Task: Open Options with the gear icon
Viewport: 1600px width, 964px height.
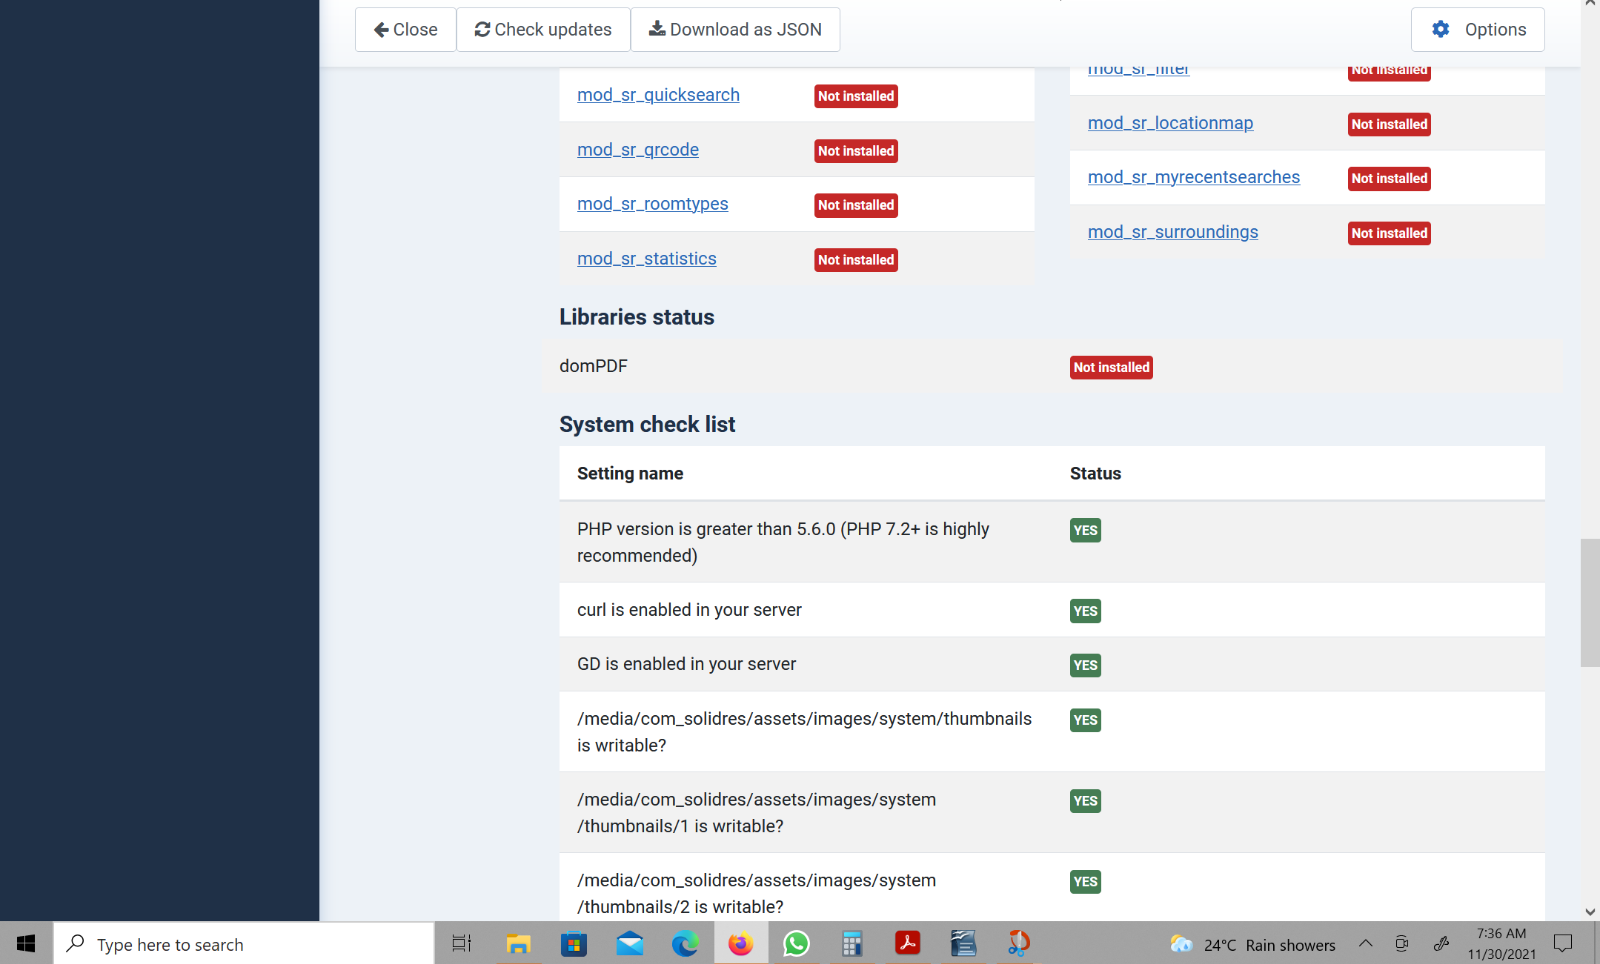Action: (1477, 30)
